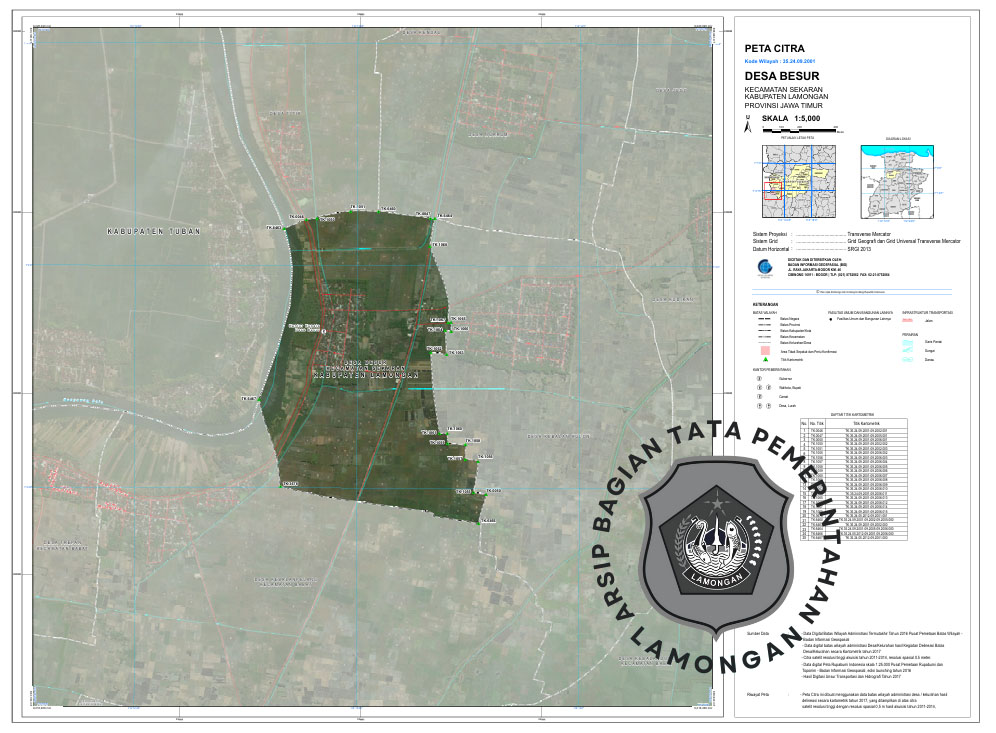This screenshot has width=996, height=733.
Task: Click the Sungai river legend symbol
Action: [909, 351]
